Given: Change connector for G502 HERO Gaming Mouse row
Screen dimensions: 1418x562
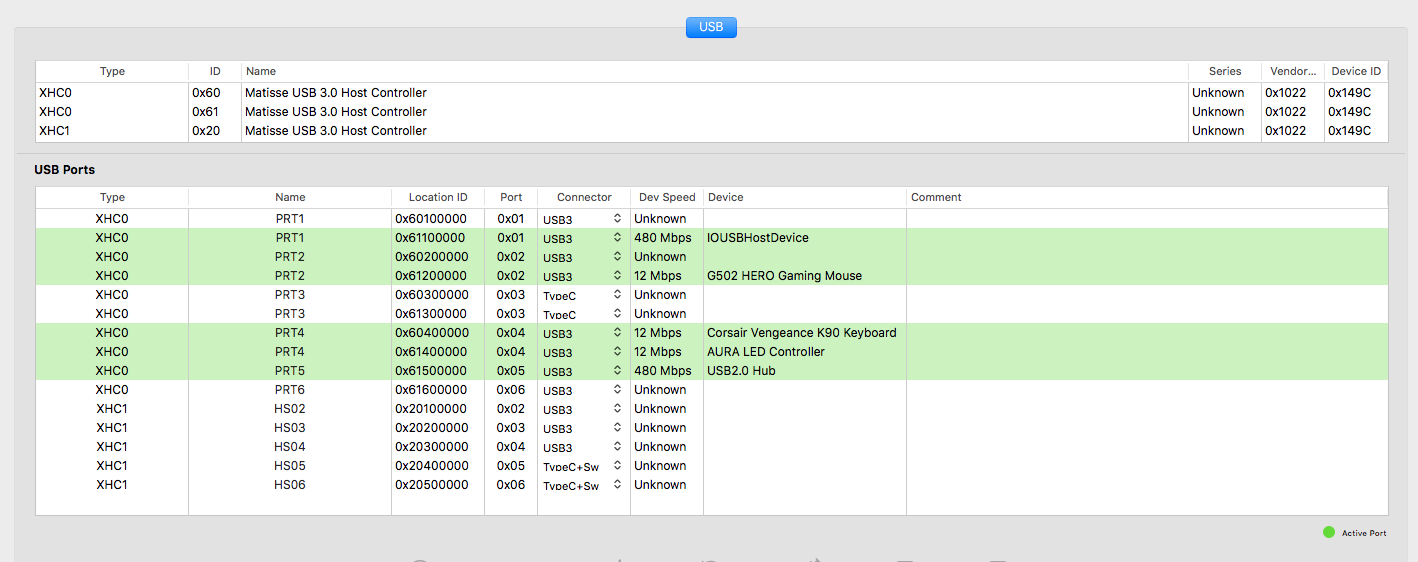Looking at the screenshot, I should point(583,276).
